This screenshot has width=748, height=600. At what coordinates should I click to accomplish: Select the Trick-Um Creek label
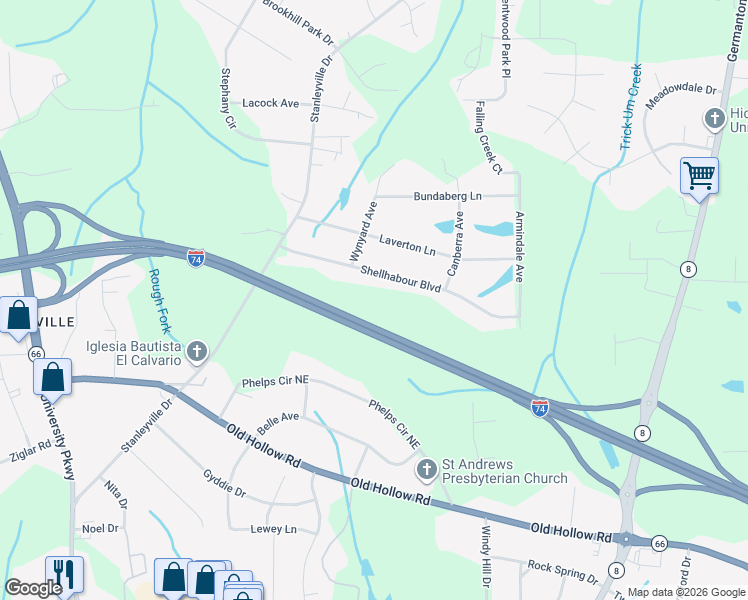631,107
